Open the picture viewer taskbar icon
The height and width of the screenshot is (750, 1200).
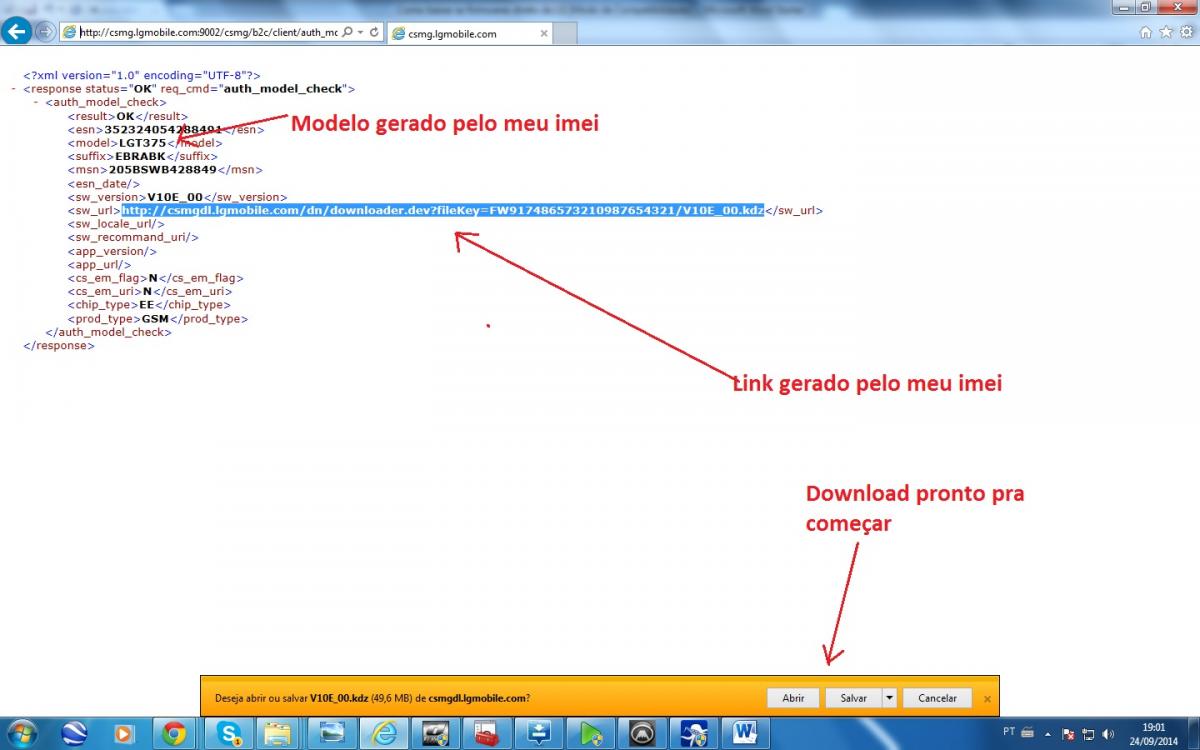point(332,733)
